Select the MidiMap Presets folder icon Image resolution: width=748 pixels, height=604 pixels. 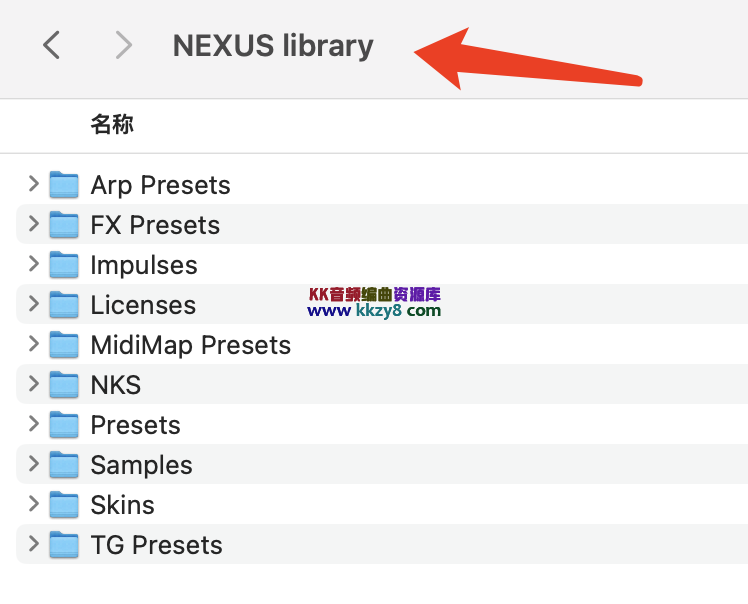pos(64,344)
